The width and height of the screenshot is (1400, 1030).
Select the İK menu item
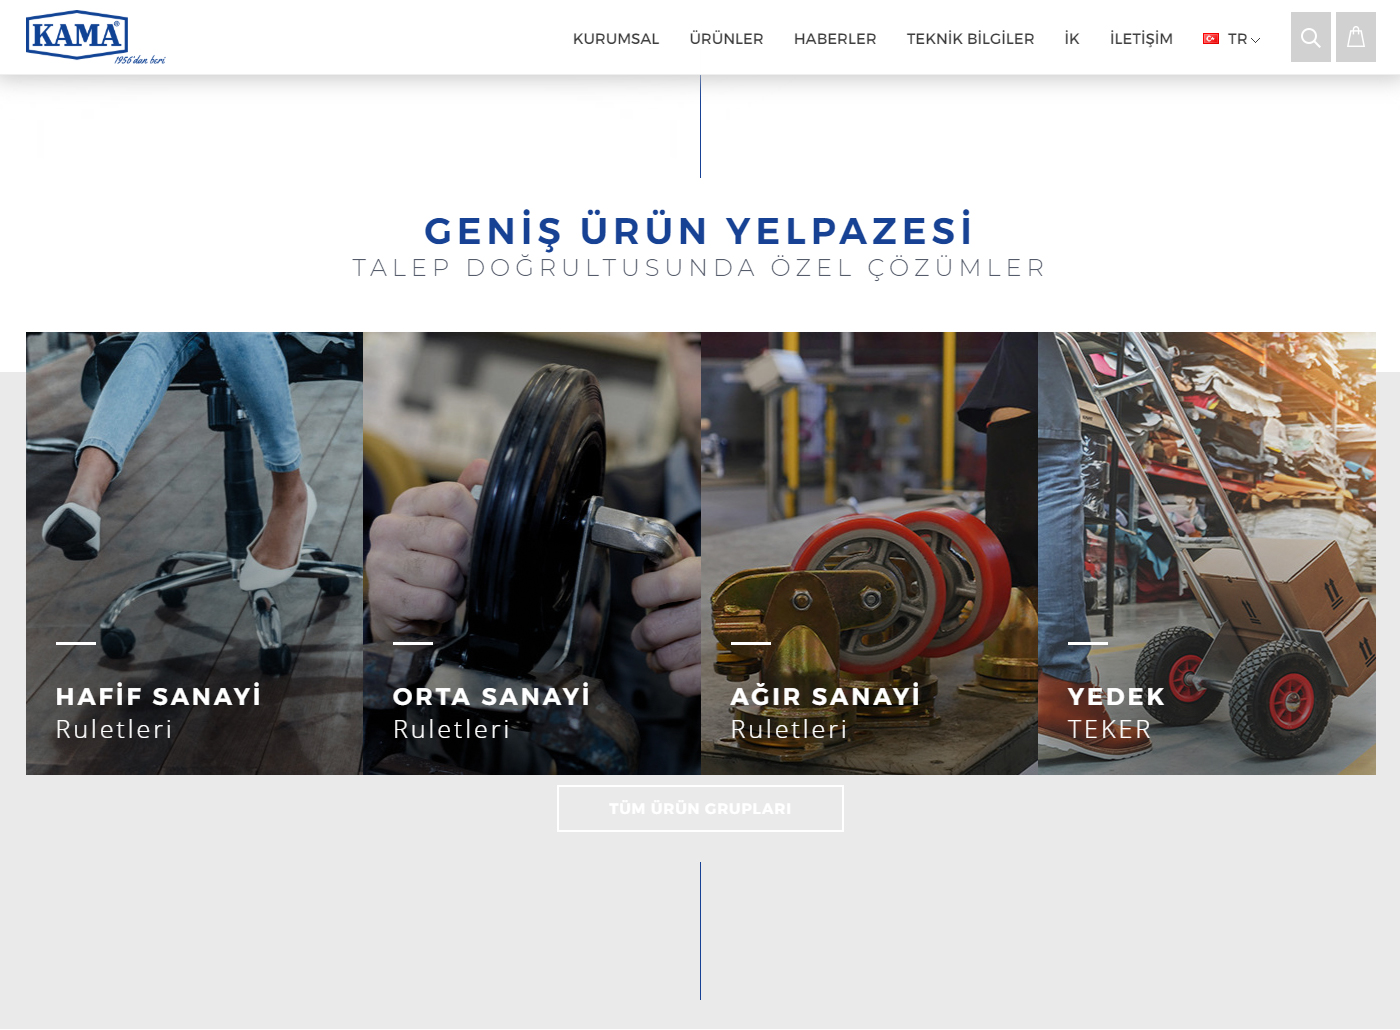[x=1072, y=39]
